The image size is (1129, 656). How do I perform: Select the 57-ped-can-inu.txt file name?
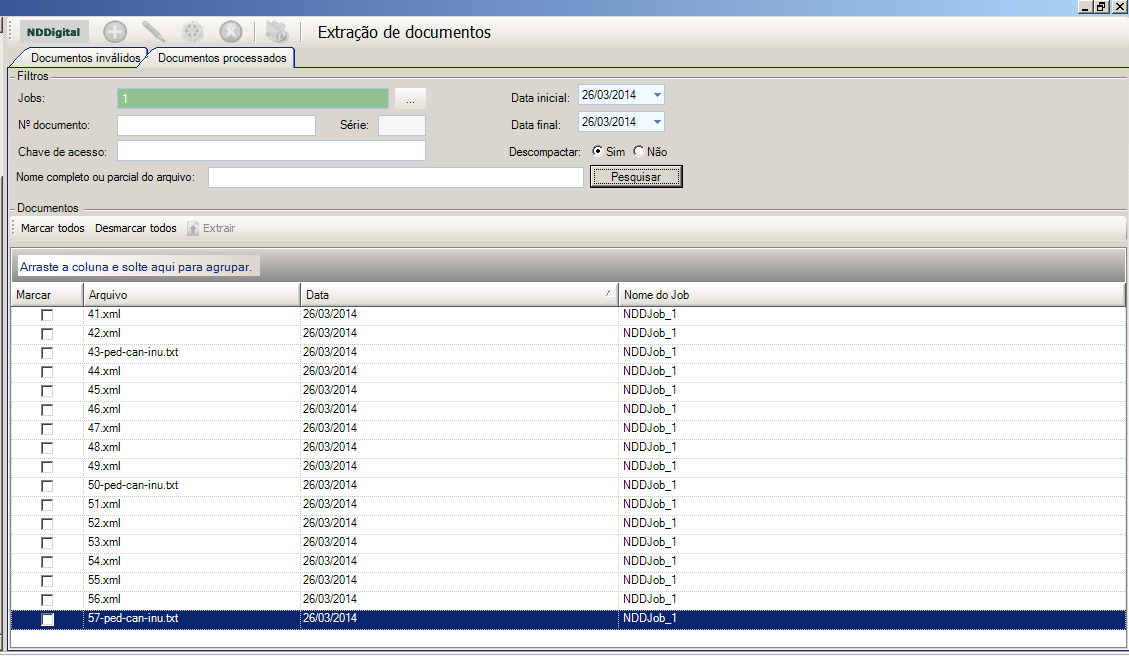click(x=133, y=618)
